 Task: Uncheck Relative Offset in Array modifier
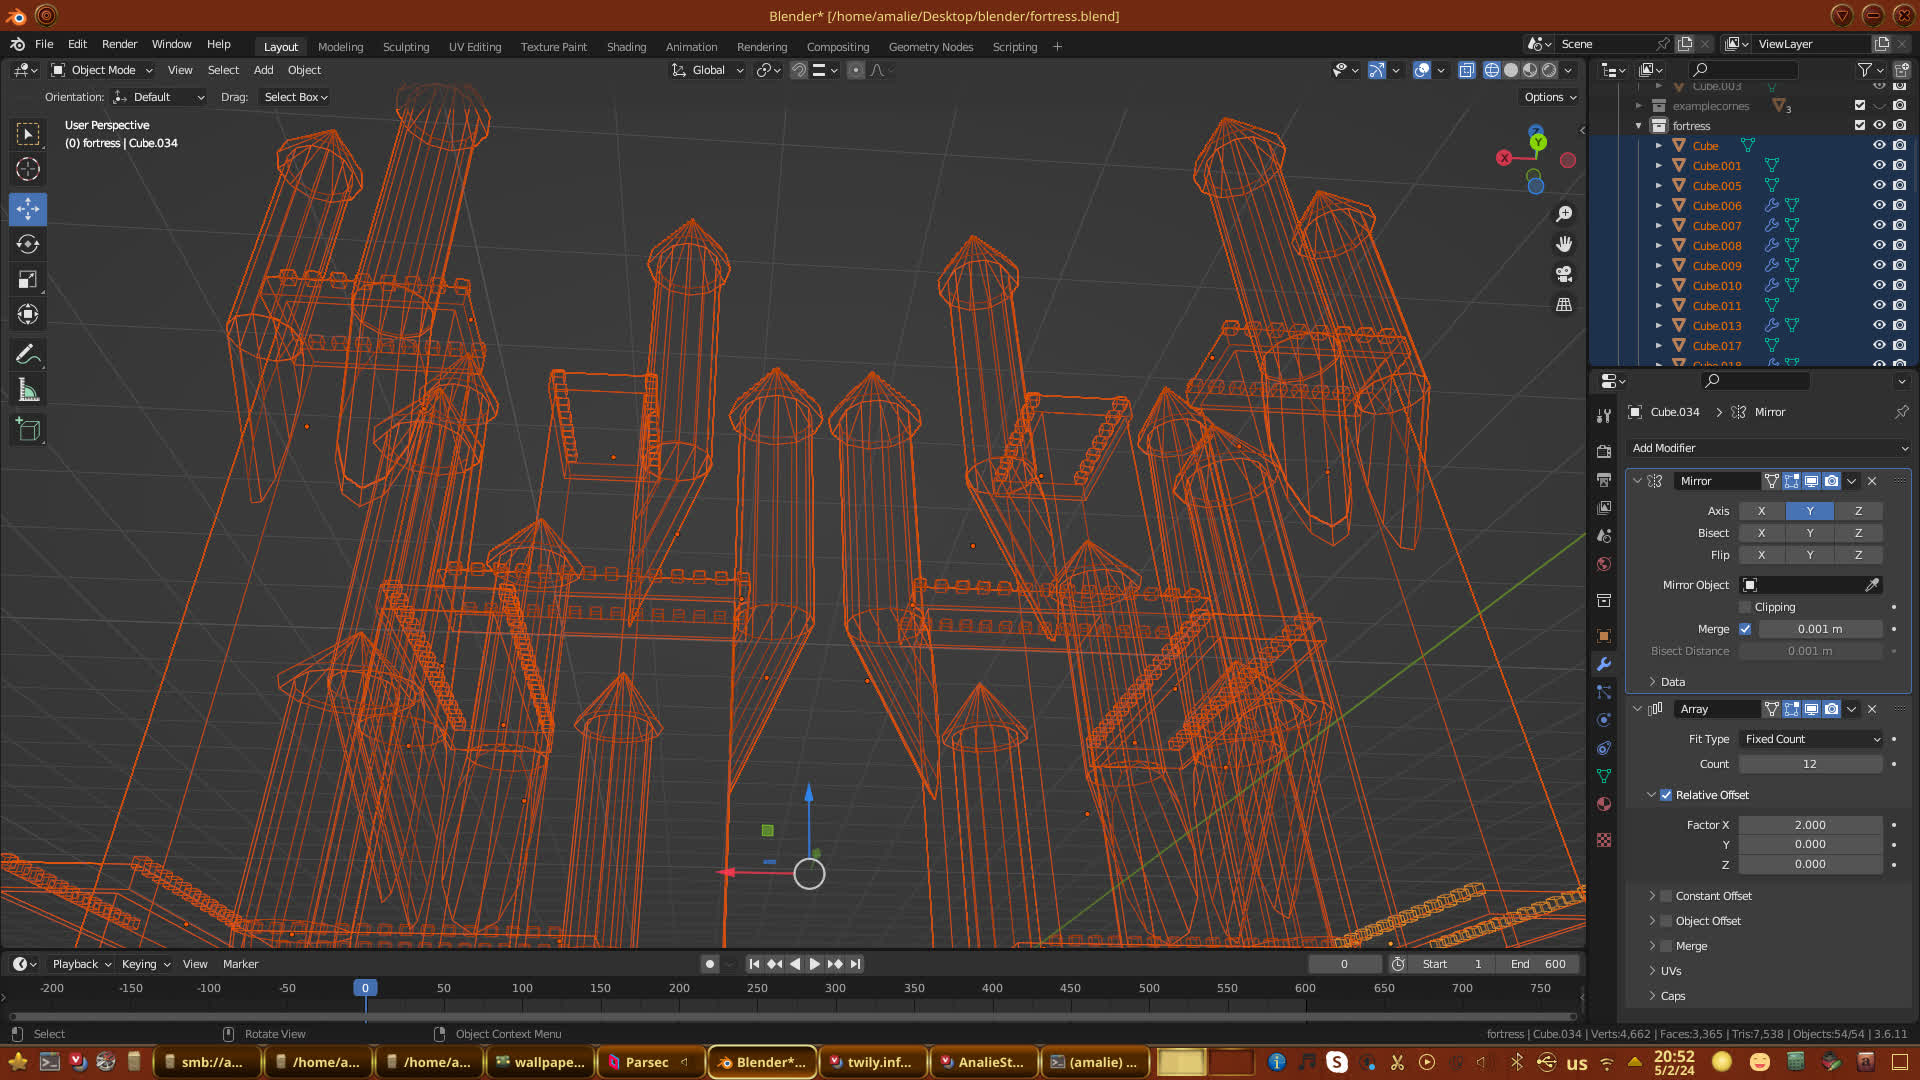pos(1666,795)
